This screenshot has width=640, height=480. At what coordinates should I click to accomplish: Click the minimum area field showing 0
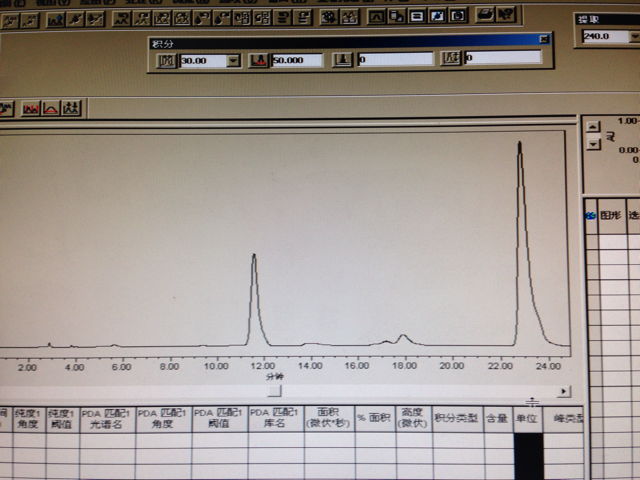pyautogui.click(x=395, y=59)
